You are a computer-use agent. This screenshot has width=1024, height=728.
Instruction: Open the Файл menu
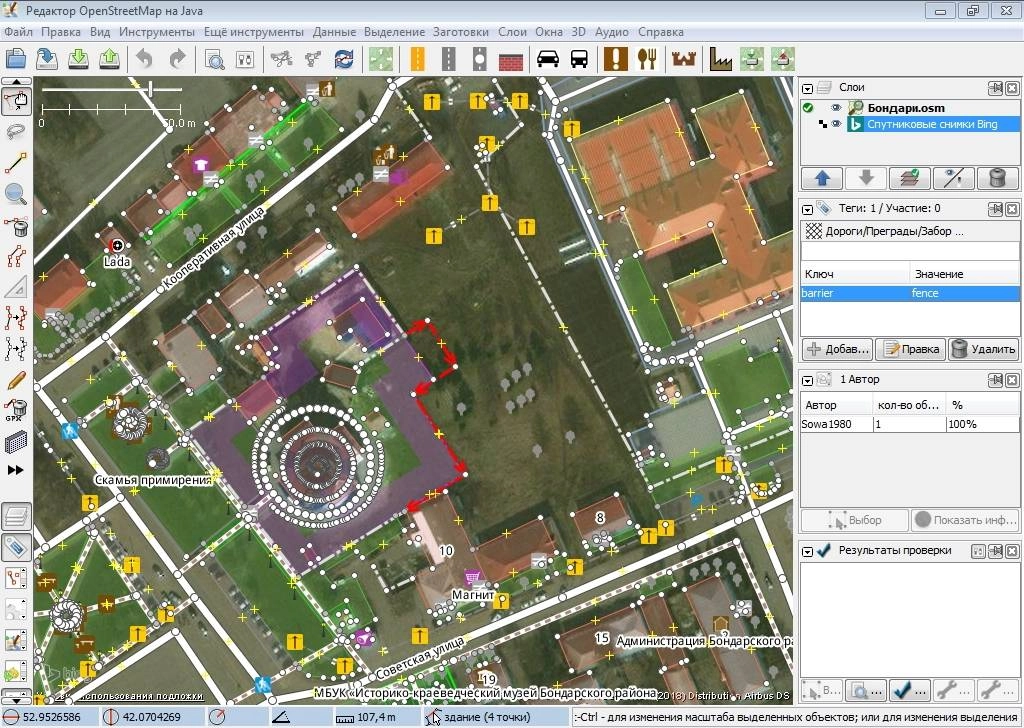pyautogui.click(x=18, y=32)
